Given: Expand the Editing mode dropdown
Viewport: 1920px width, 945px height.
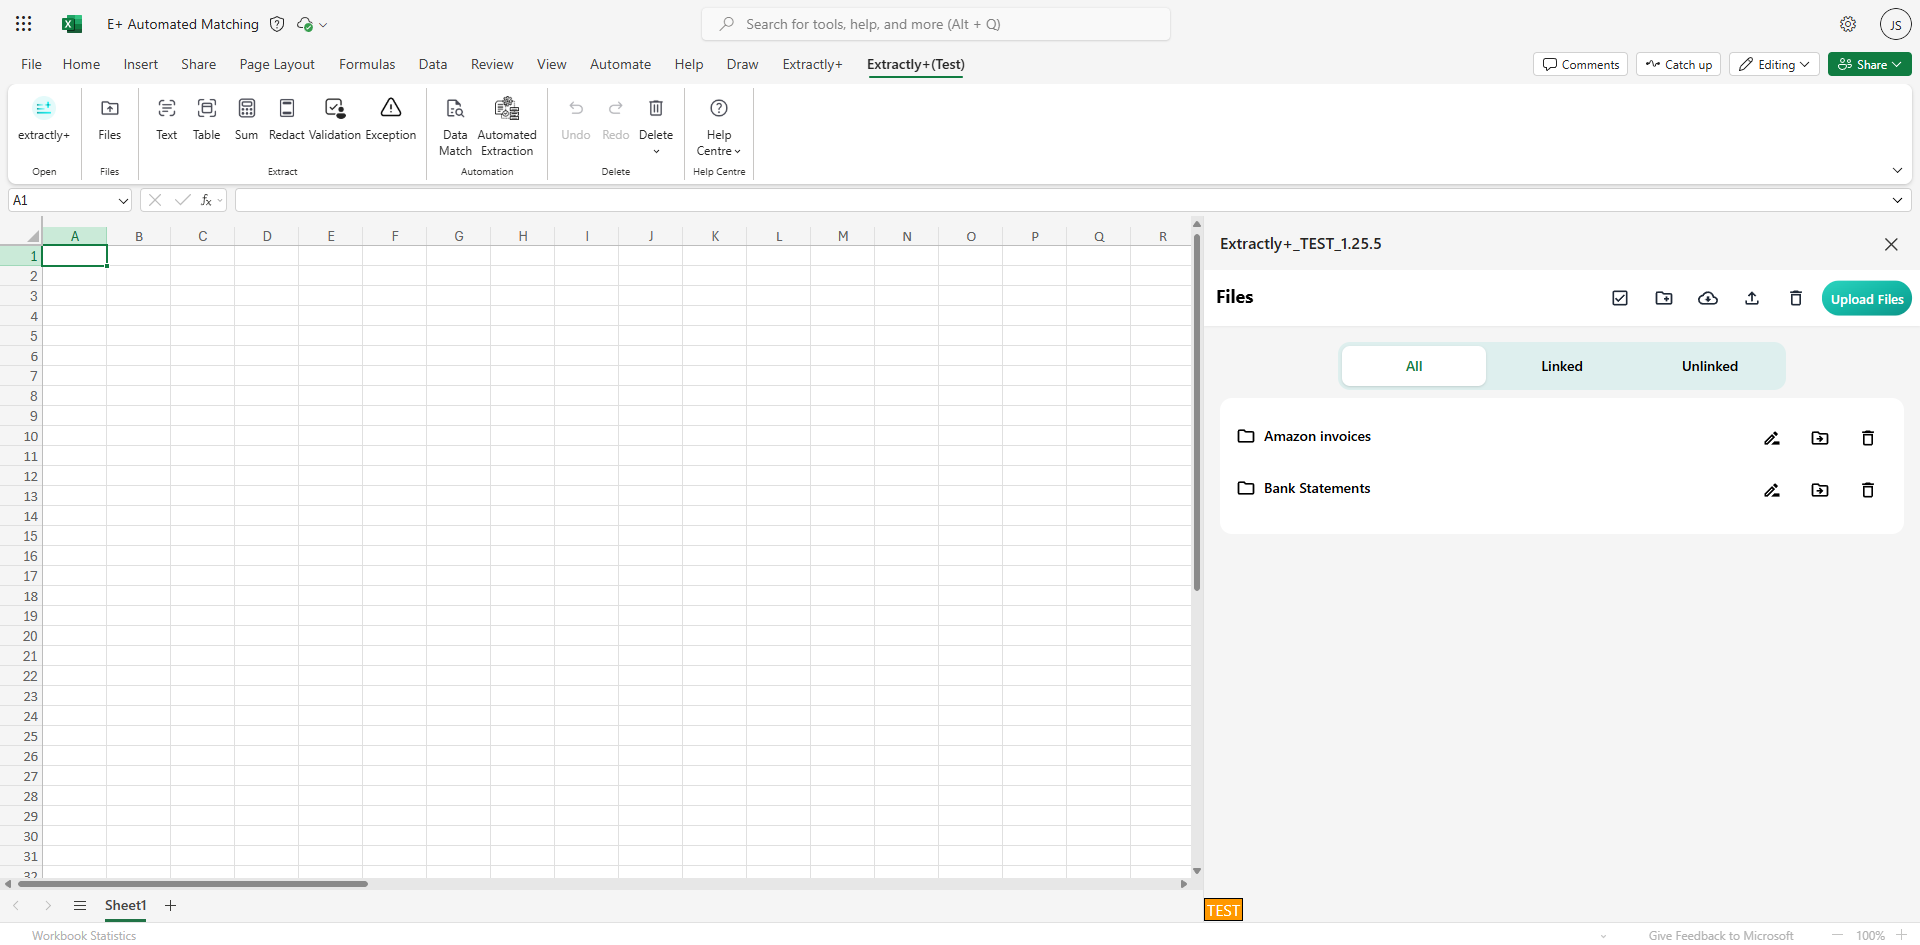Looking at the screenshot, I should (x=1774, y=64).
